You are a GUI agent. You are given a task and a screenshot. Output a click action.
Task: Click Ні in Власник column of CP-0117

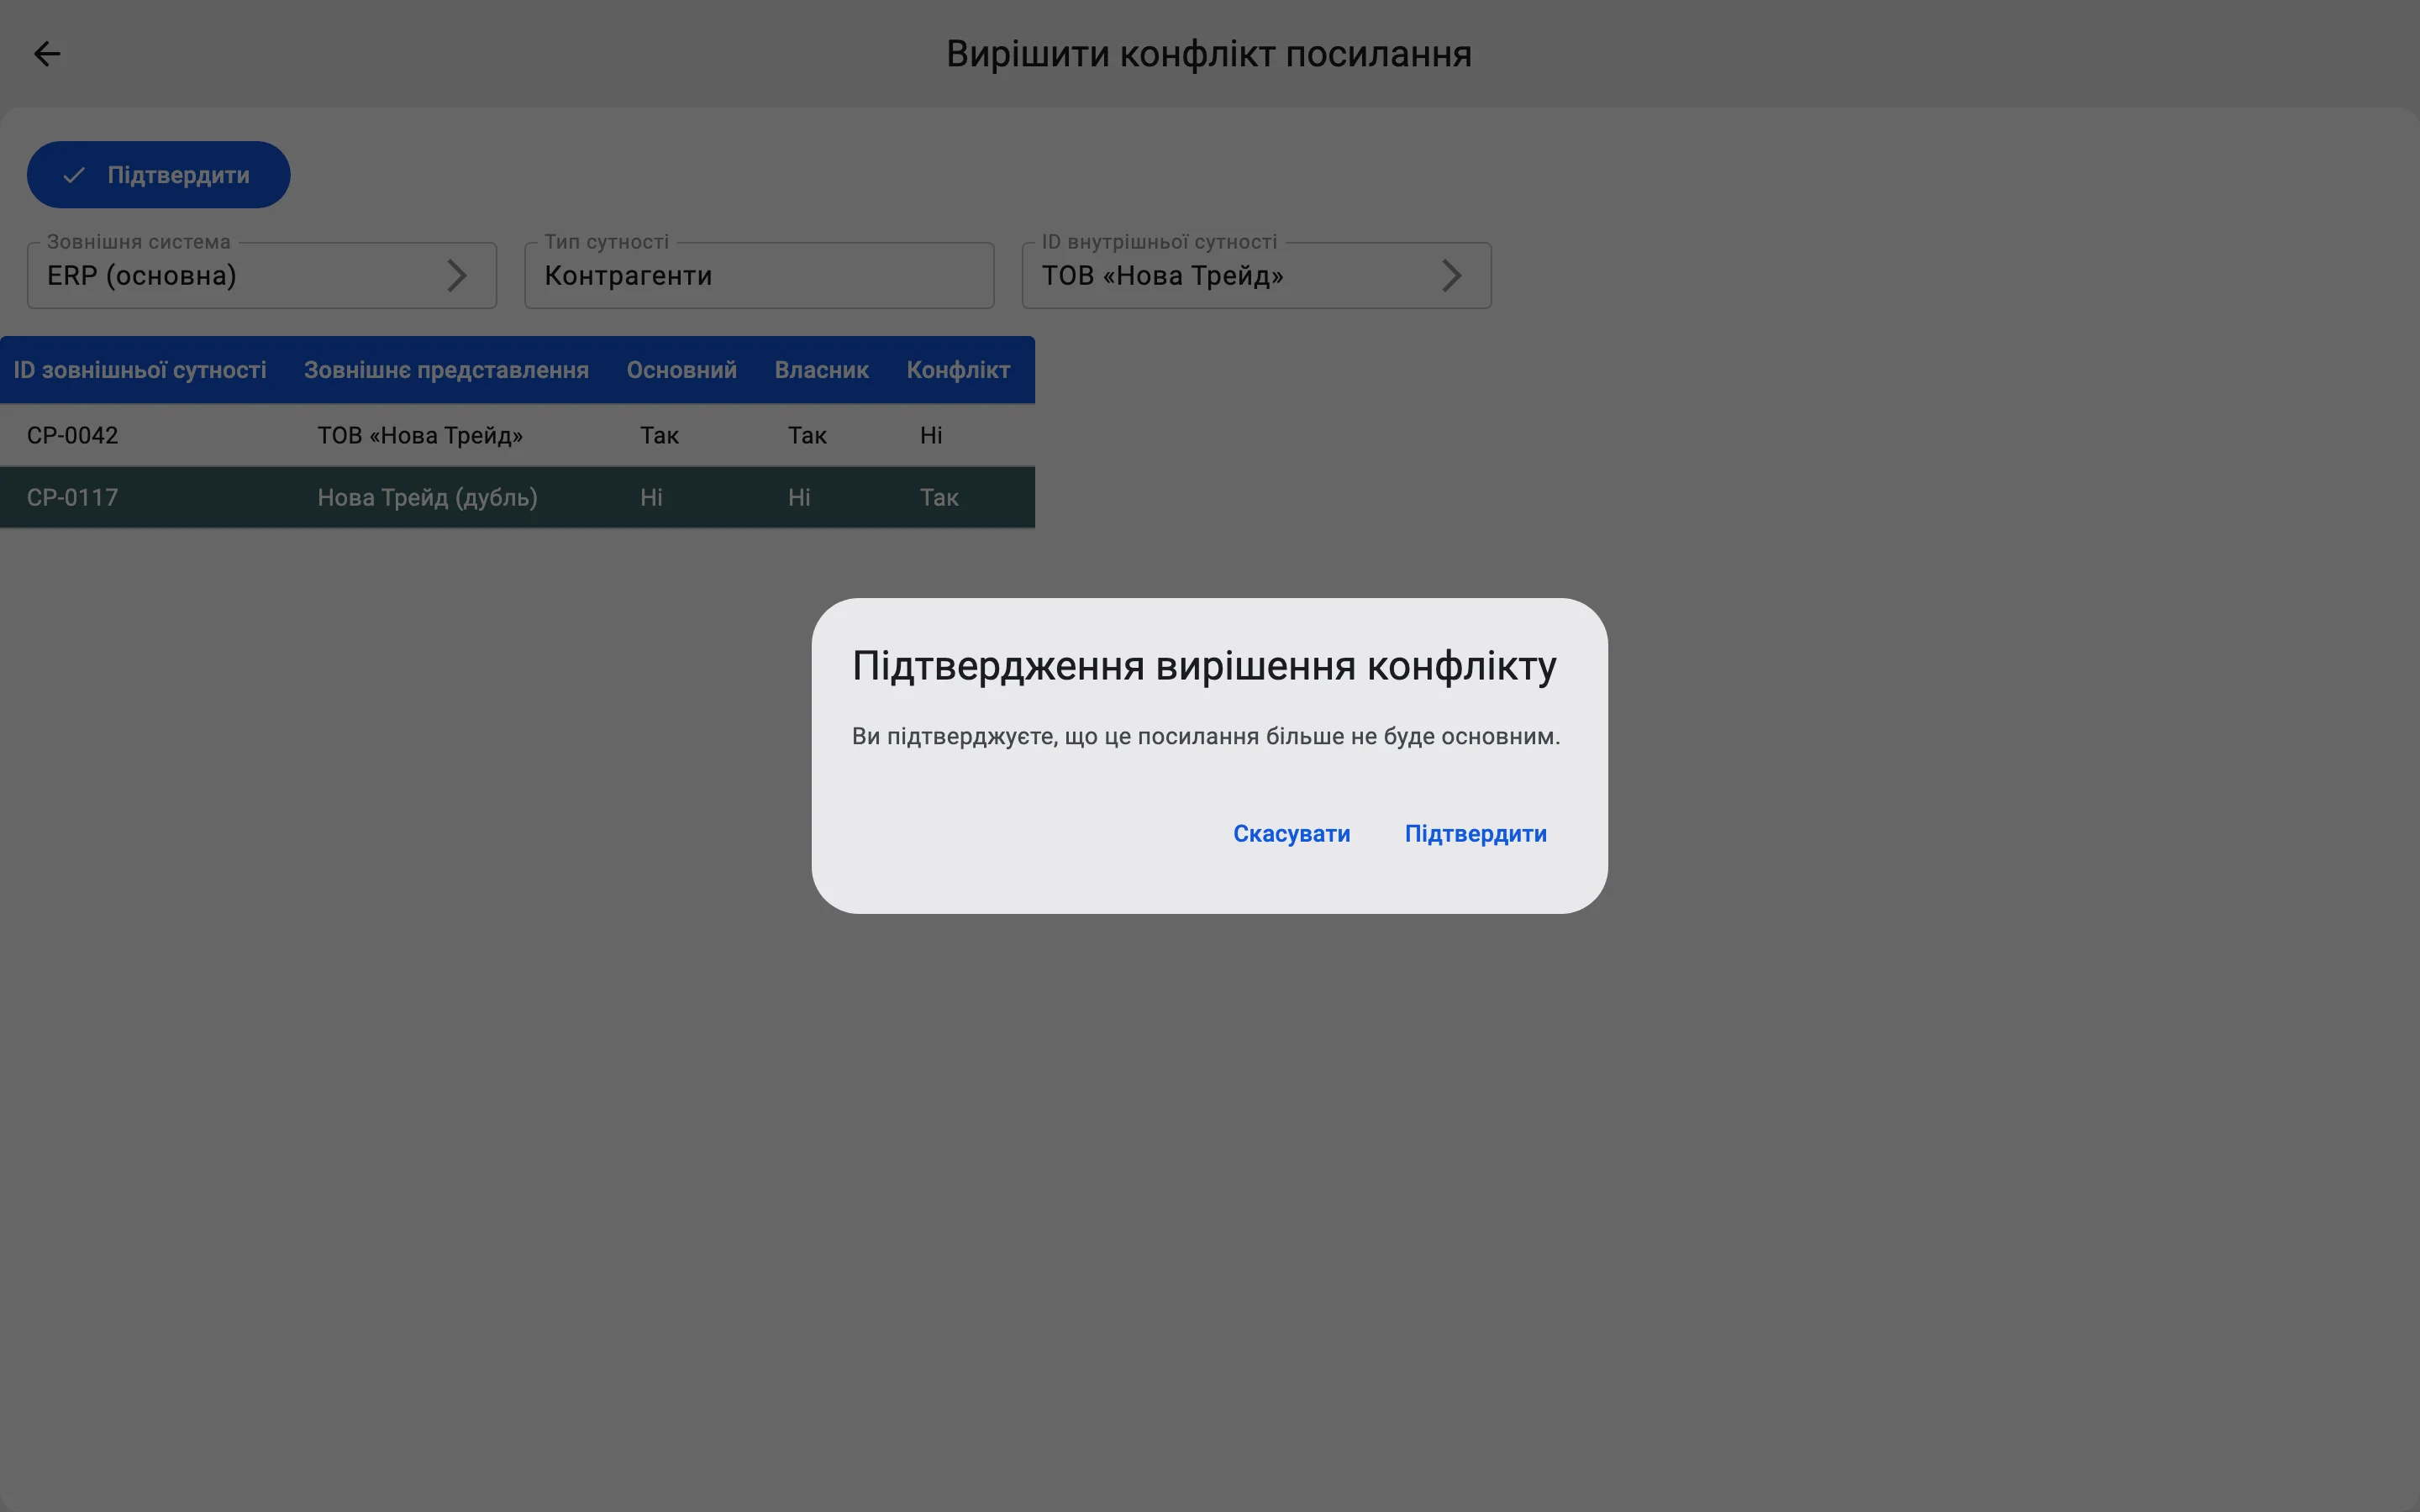click(799, 497)
